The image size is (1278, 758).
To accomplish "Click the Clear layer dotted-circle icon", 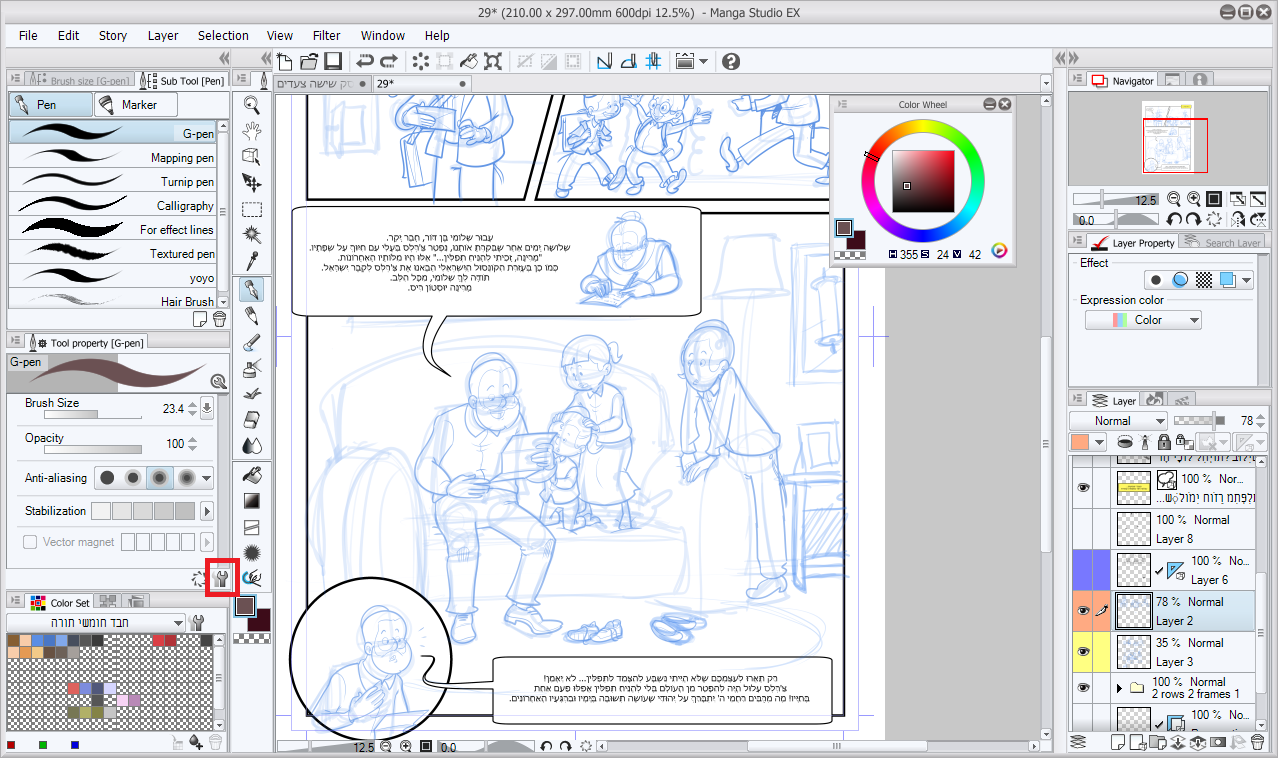I will [x=422, y=61].
